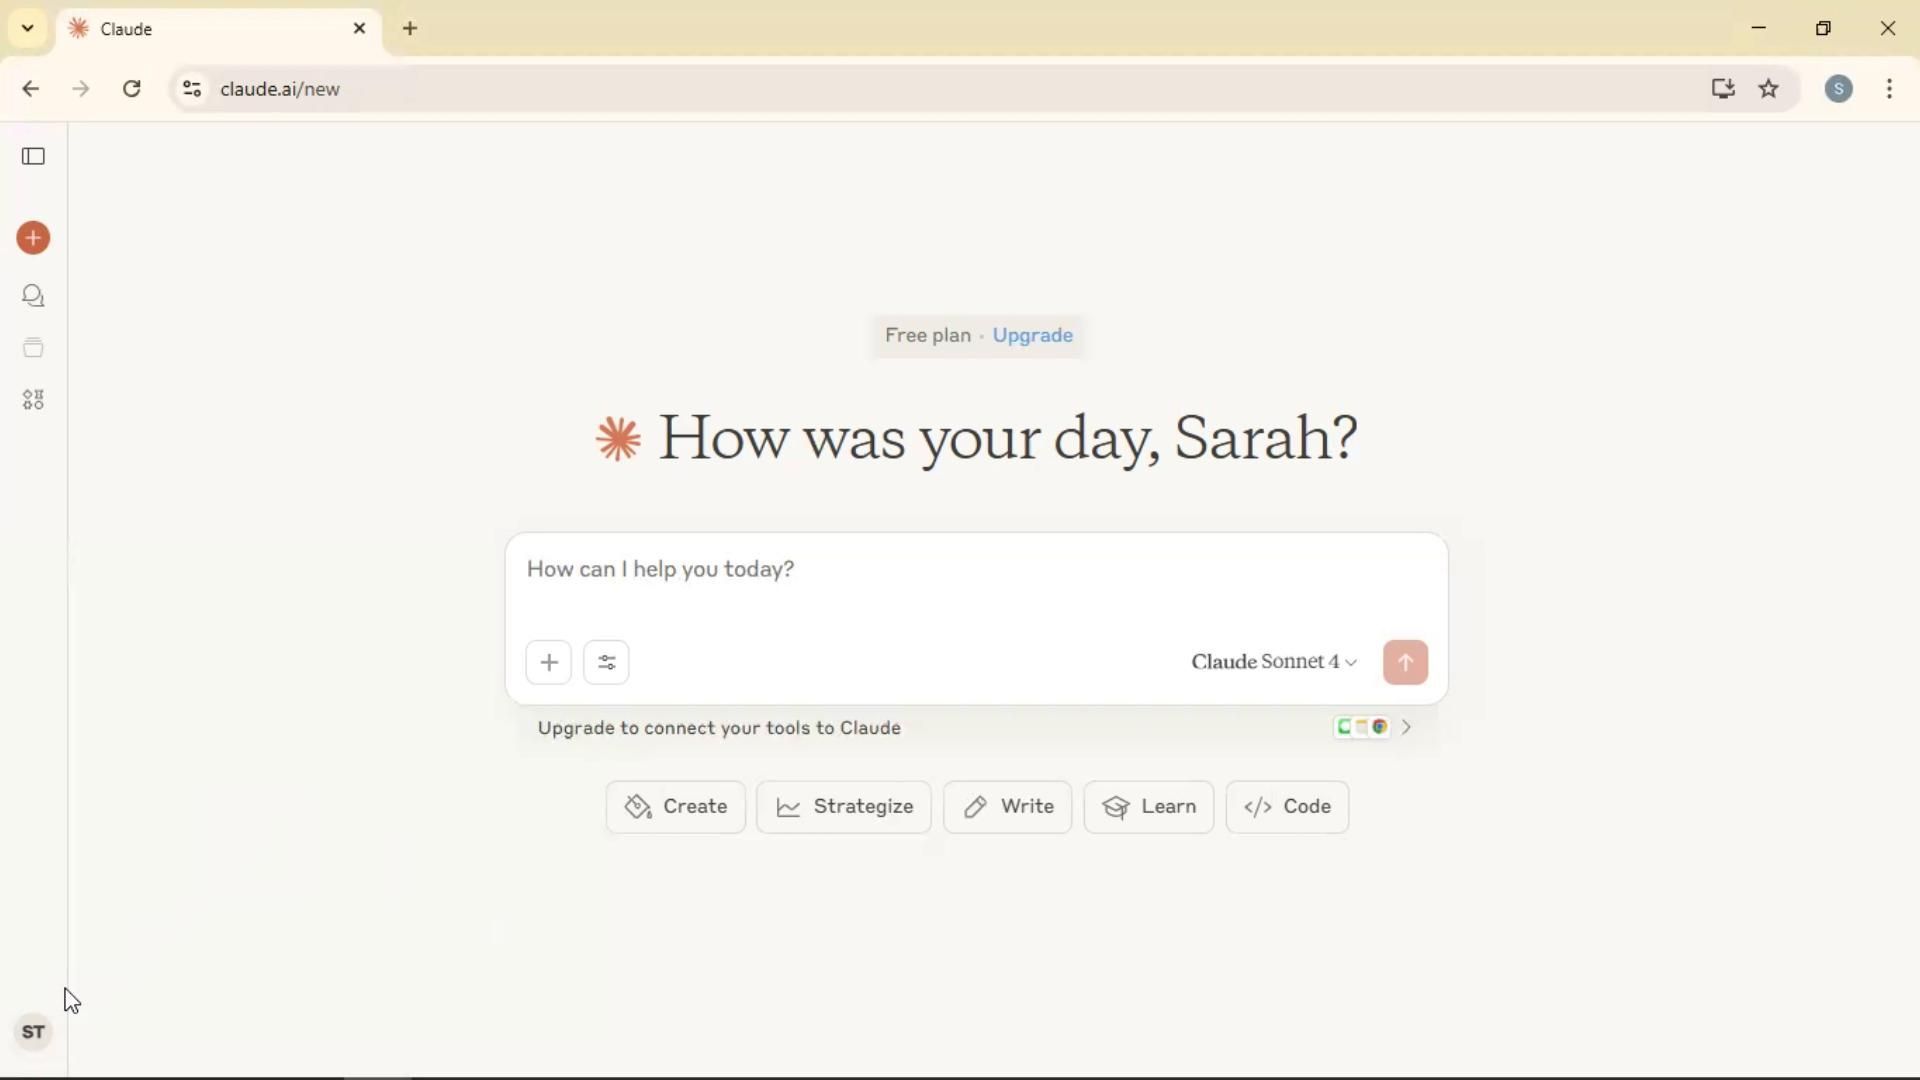Open a new browser tab
1920x1080 pixels.
click(410, 29)
